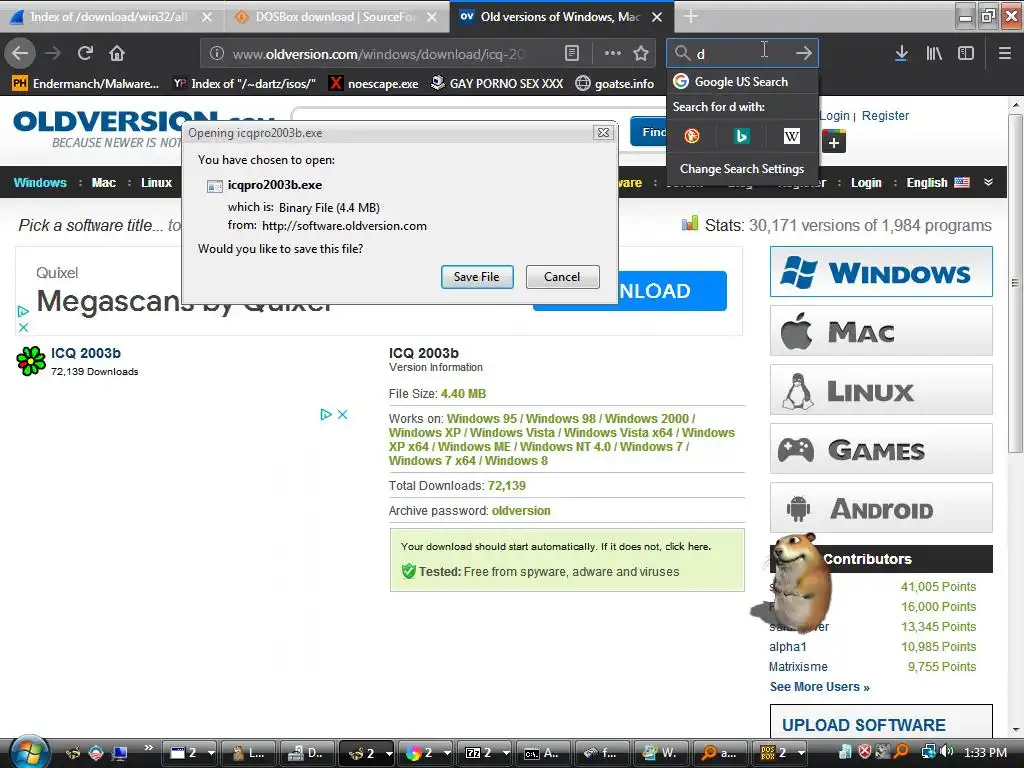This screenshot has width=1024, height=768.
Task: Click the ICQ flower icon
Action: pos(31,361)
